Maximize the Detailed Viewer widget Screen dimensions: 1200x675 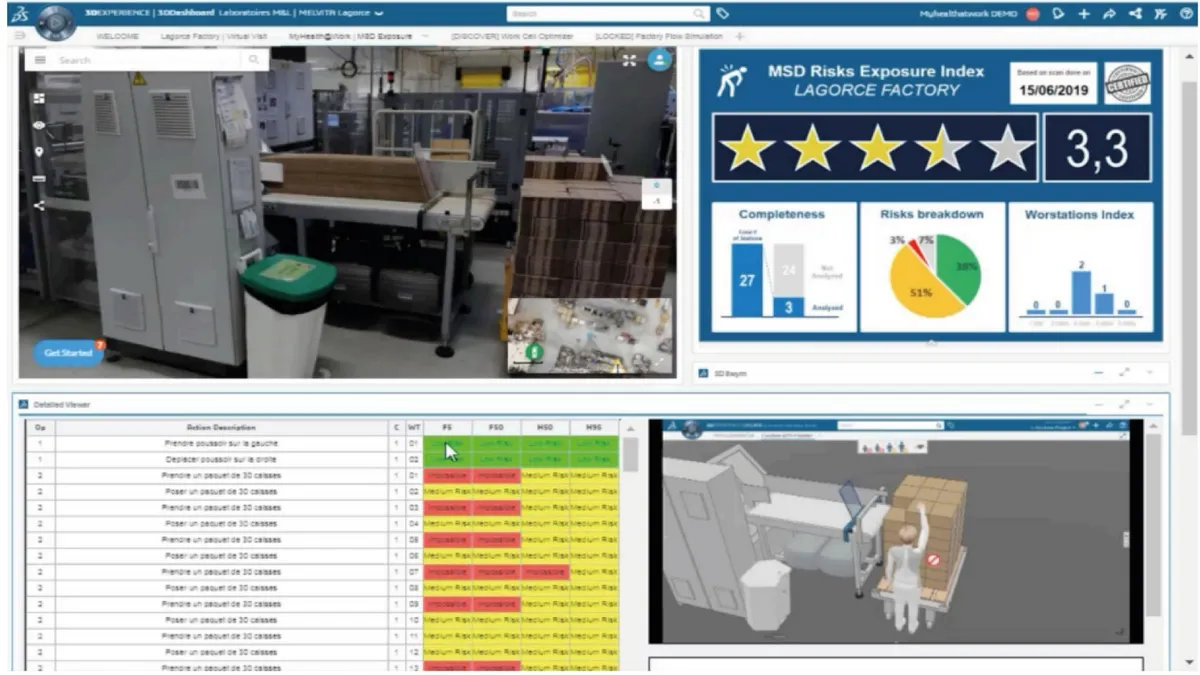tap(1125, 403)
